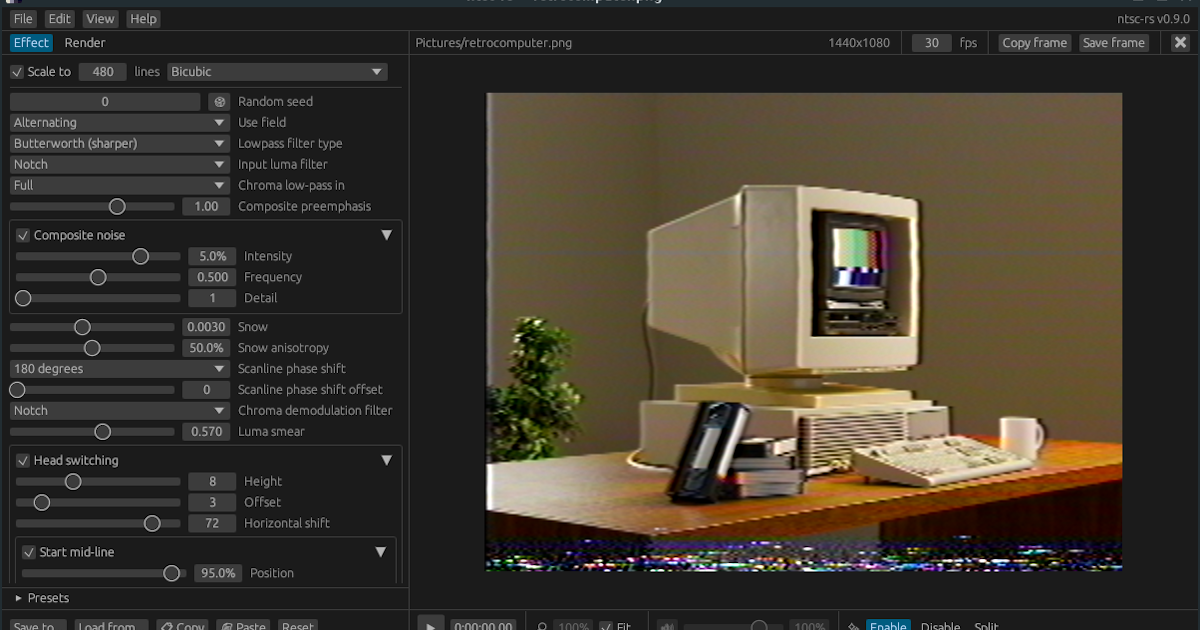Click the Reset settings button
The image size is (1200, 630).
click(x=298, y=626)
